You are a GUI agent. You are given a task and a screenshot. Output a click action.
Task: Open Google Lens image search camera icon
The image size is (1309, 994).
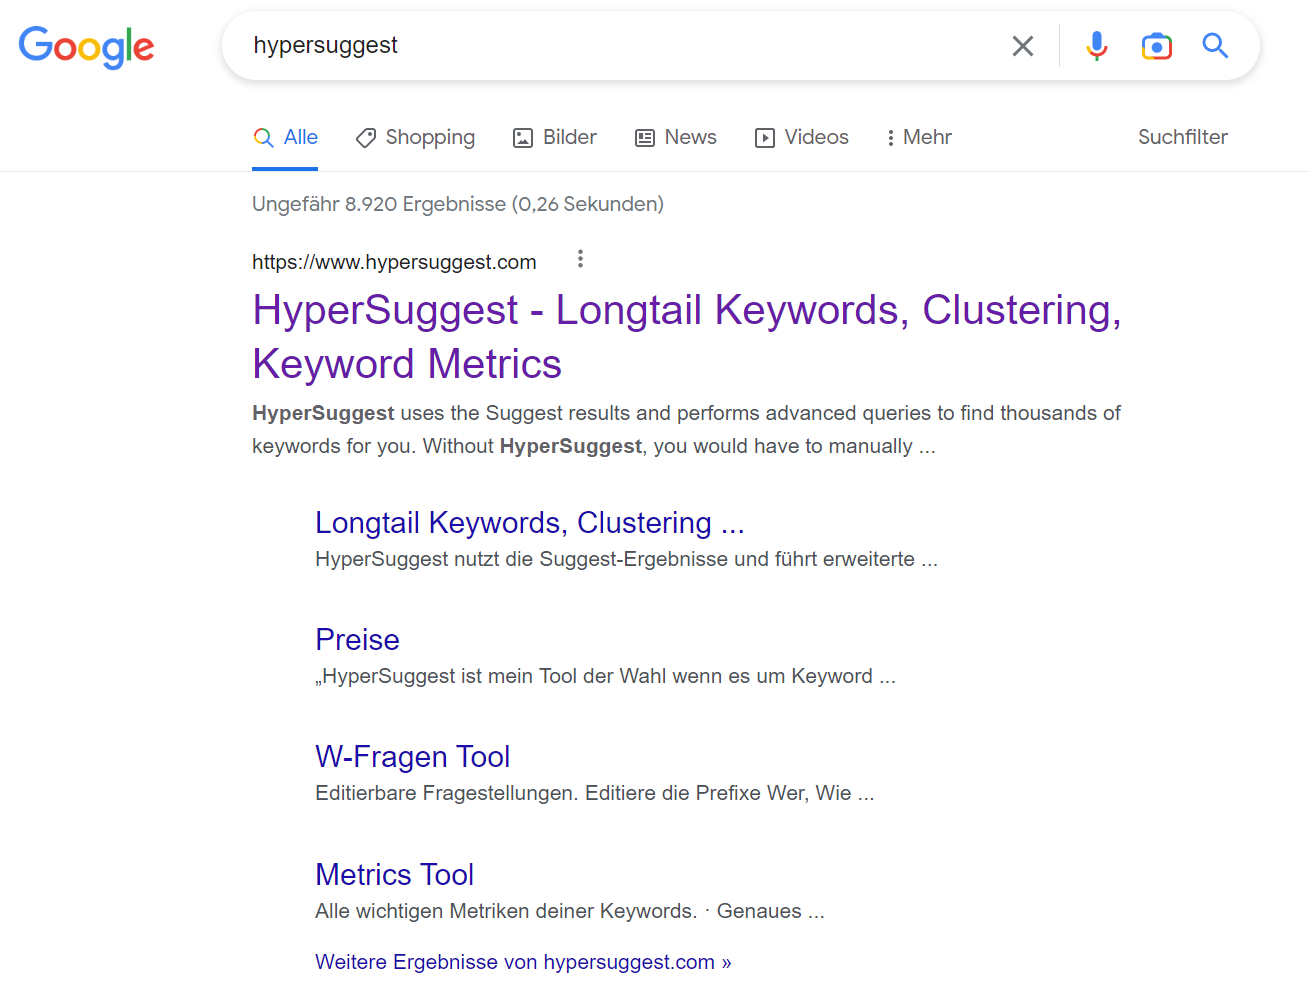pos(1156,45)
